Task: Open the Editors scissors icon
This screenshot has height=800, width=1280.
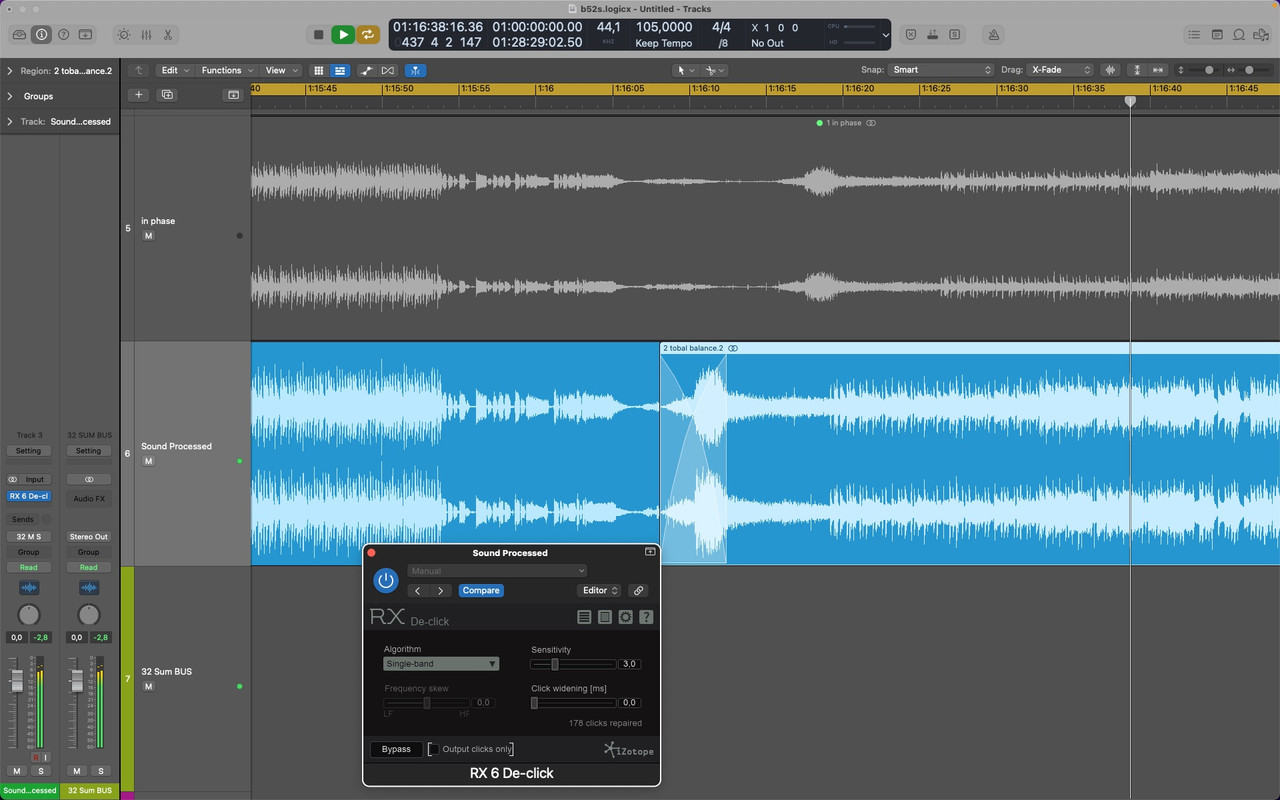Action: [168, 34]
